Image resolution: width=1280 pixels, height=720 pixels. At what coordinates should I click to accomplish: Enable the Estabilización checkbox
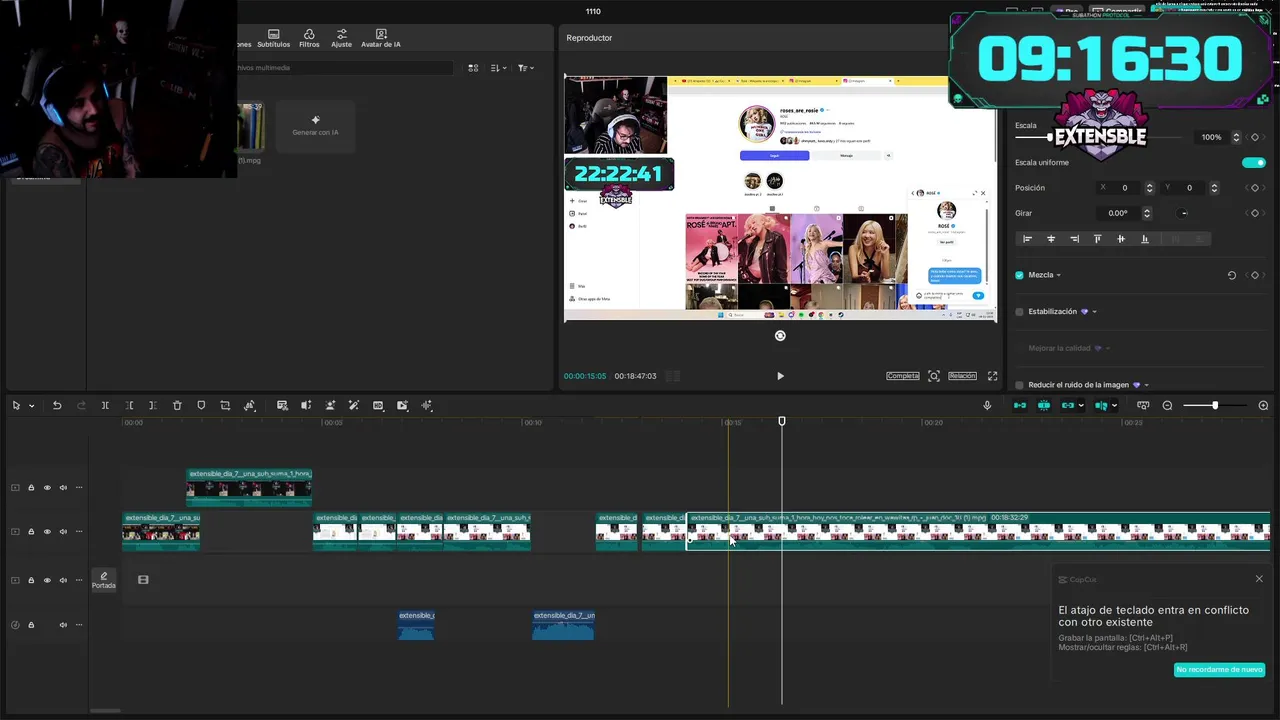click(1019, 312)
